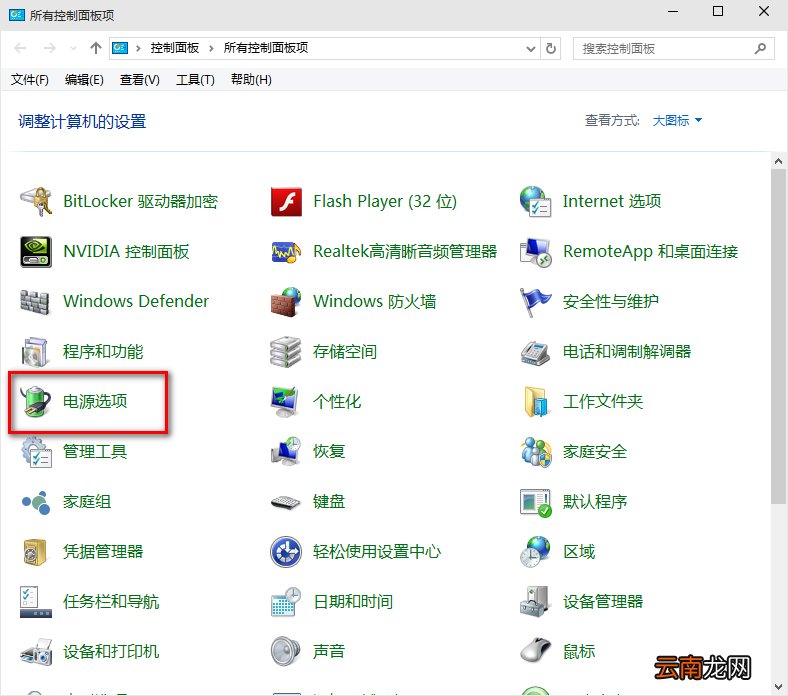Open the 个性化 monitor icon
Viewport: 788px width, 696px height.
286,402
